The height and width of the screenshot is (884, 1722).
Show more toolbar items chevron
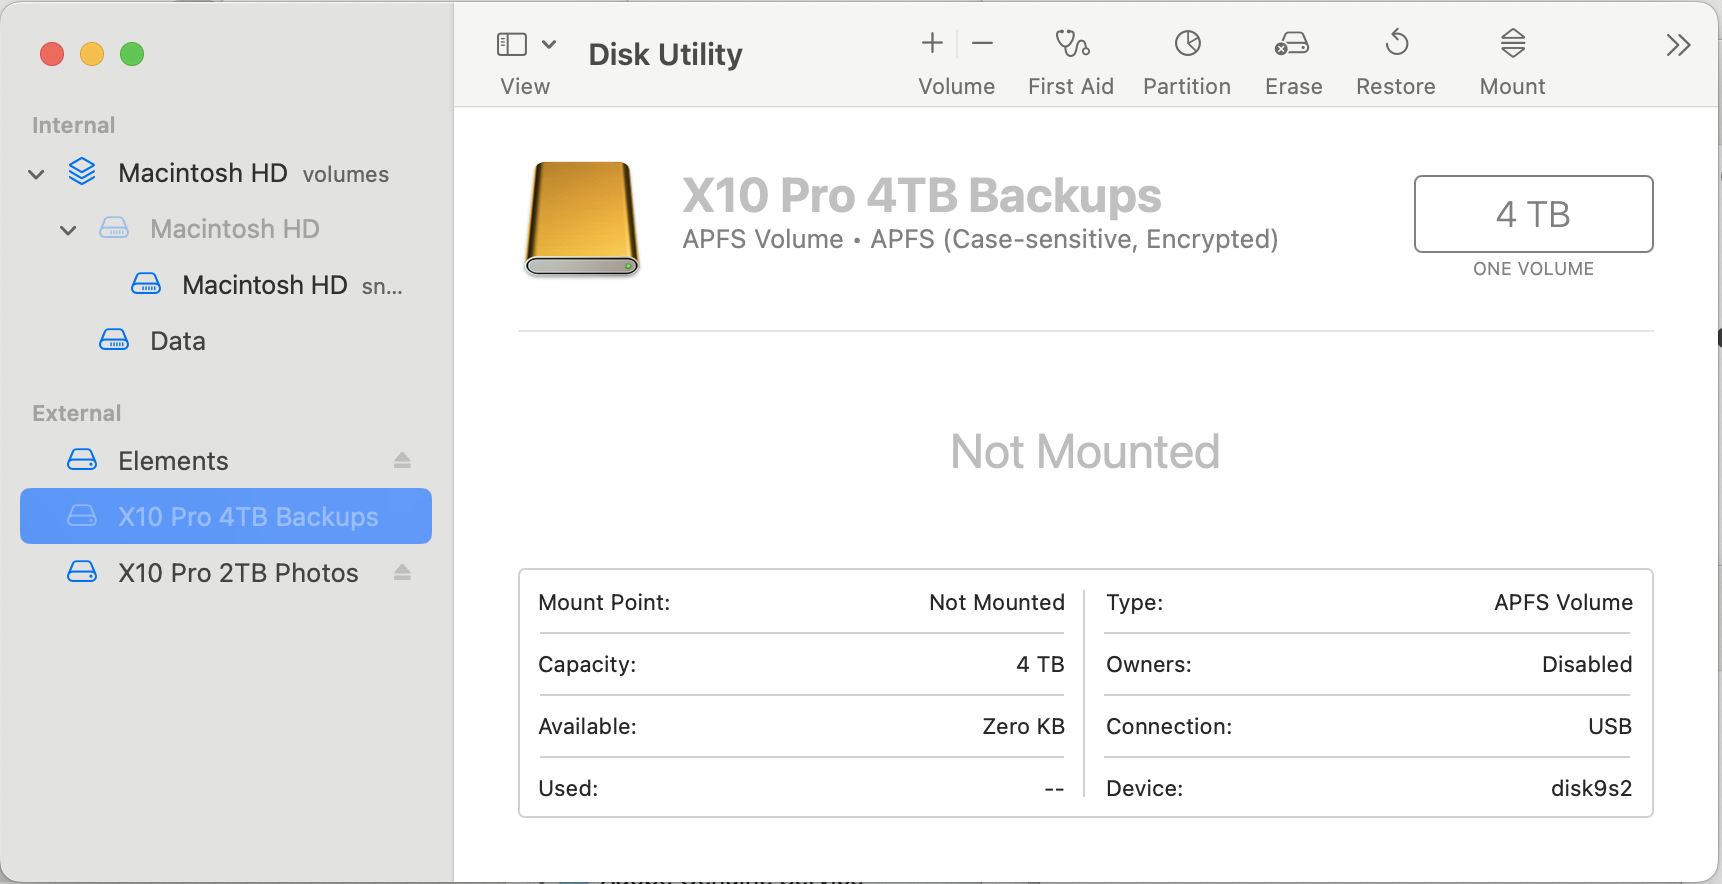[1678, 45]
